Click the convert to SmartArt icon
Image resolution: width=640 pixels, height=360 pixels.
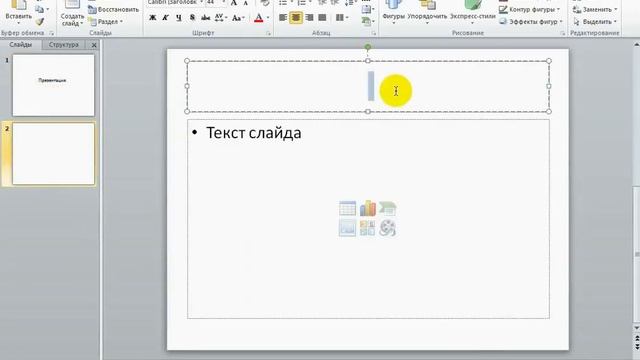tap(367, 21)
